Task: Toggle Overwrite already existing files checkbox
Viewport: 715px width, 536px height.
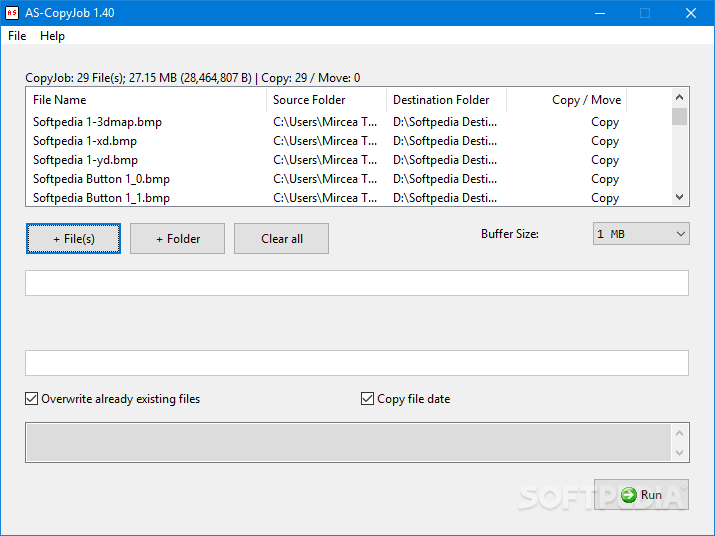Action: click(31, 399)
